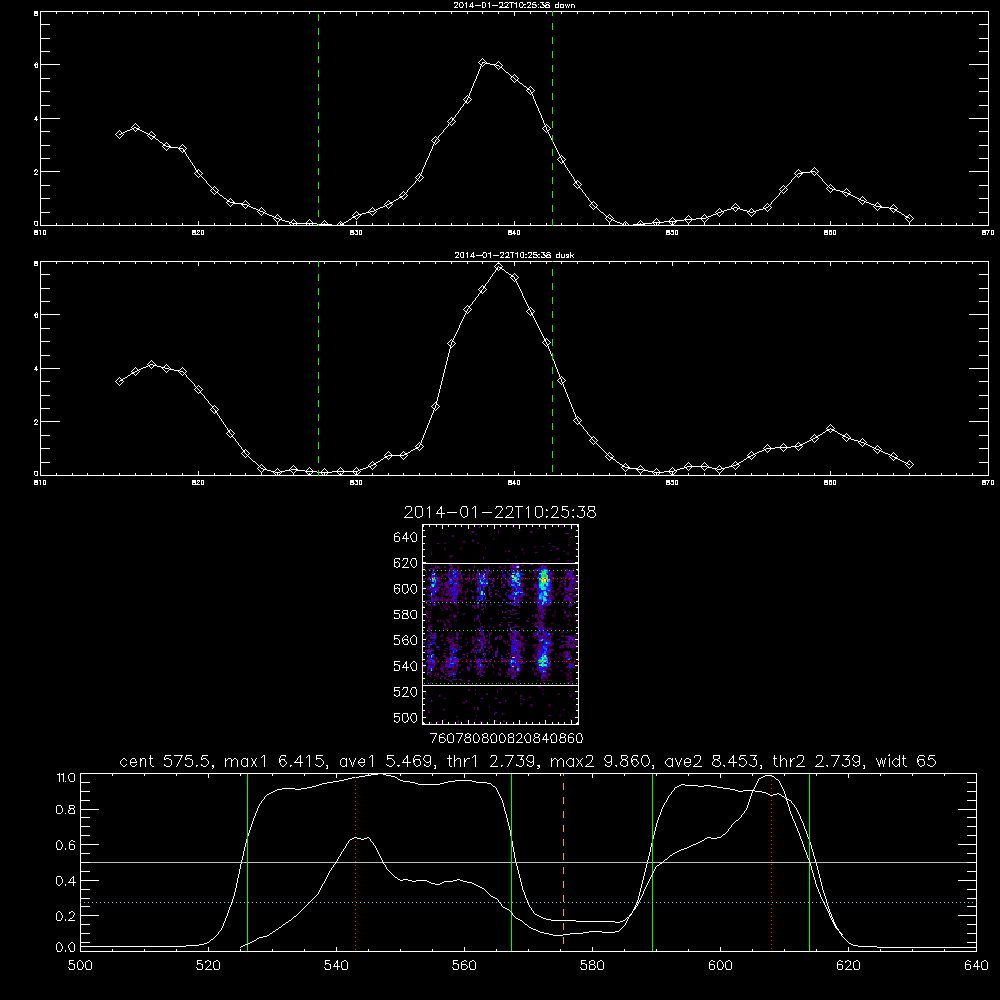Click the orange dashed center line in bottom plot
The width and height of the screenshot is (1000, 1000).
[x=563, y=861]
